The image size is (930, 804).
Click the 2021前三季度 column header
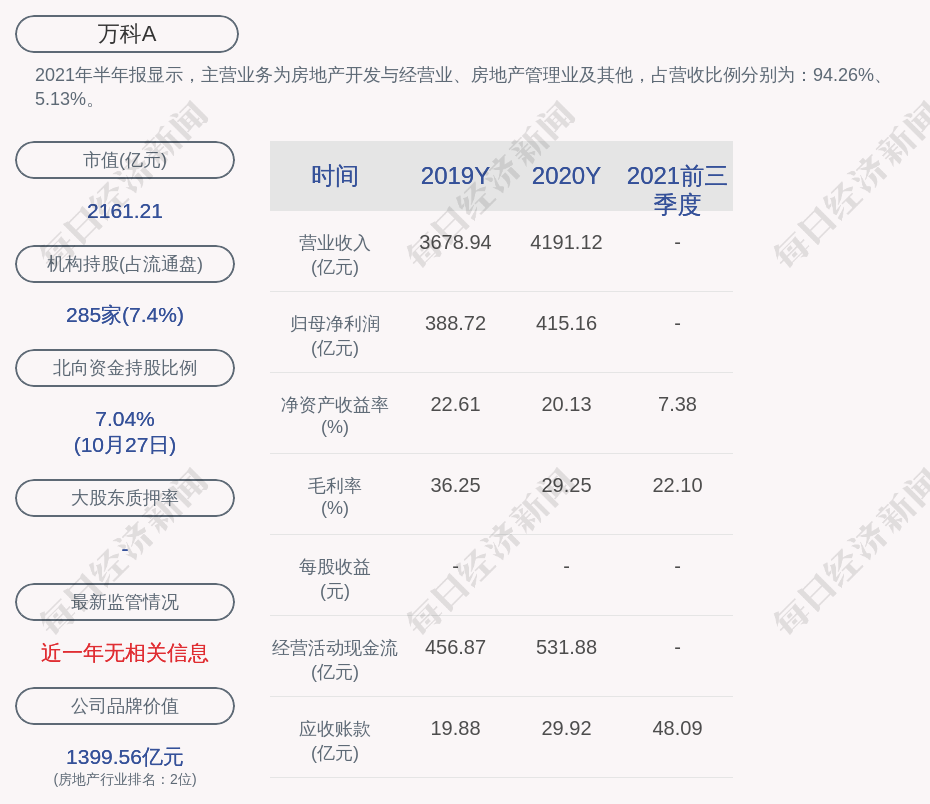tap(677, 190)
